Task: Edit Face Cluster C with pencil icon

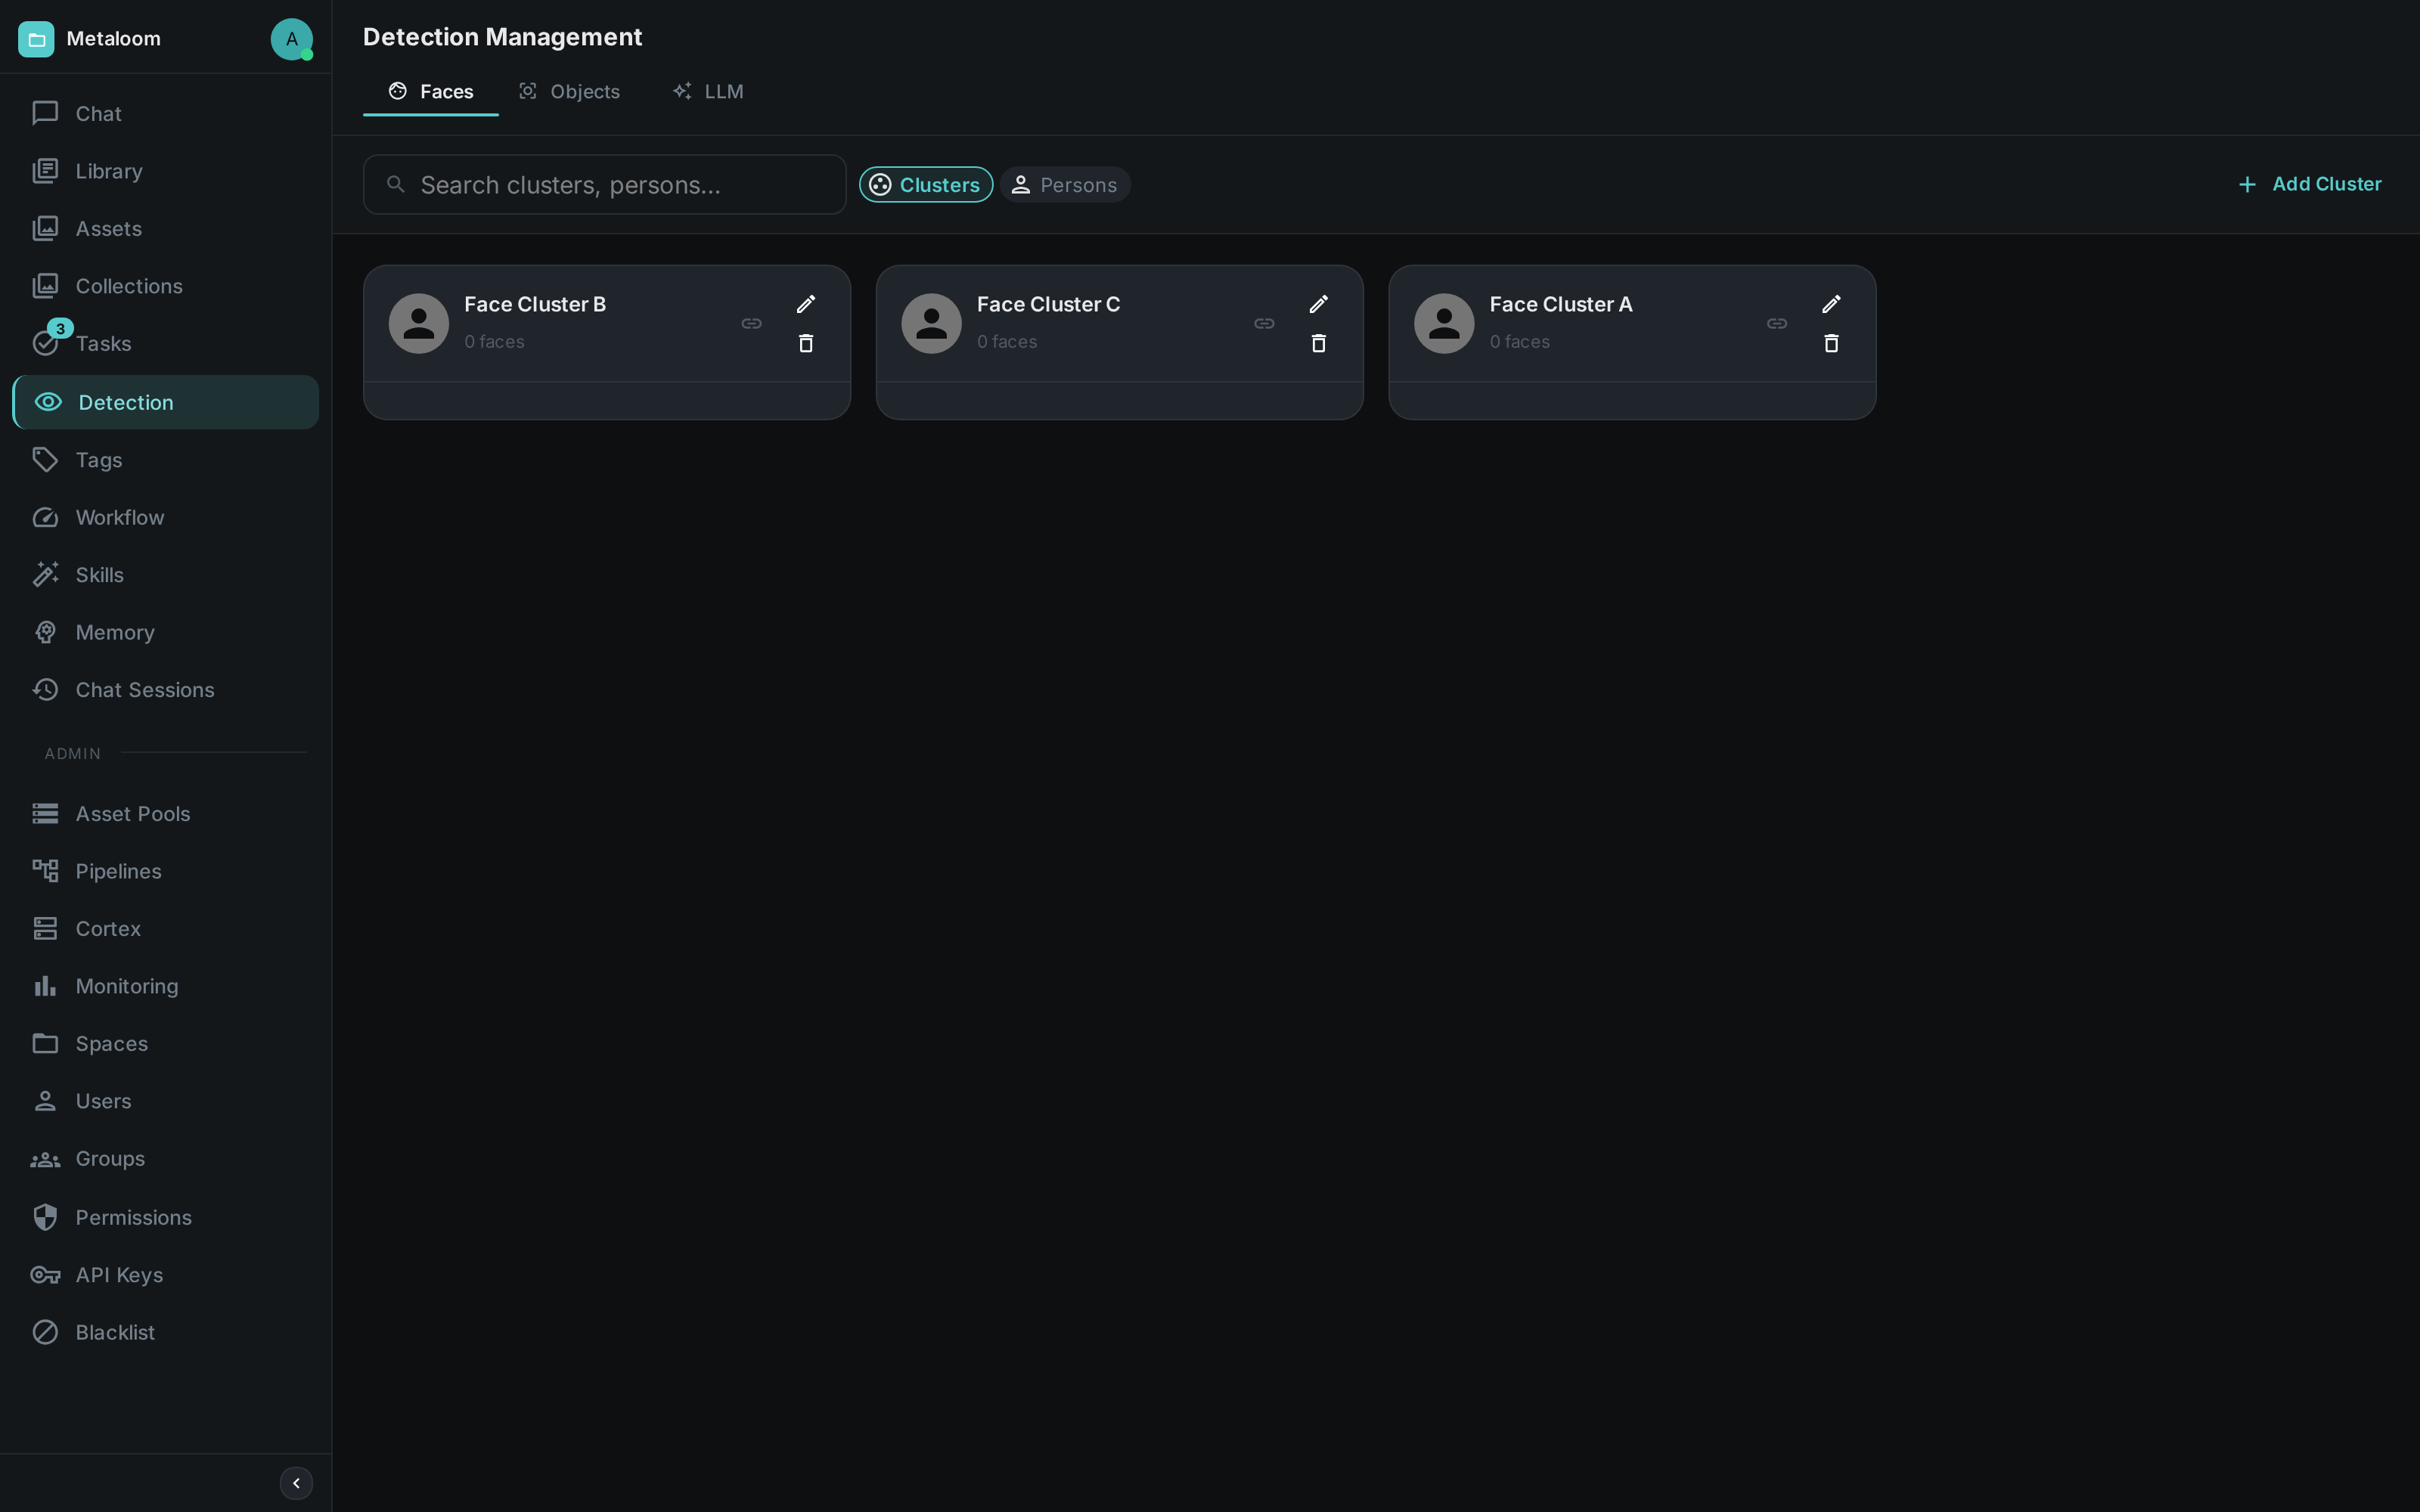Action: (1319, 304)
